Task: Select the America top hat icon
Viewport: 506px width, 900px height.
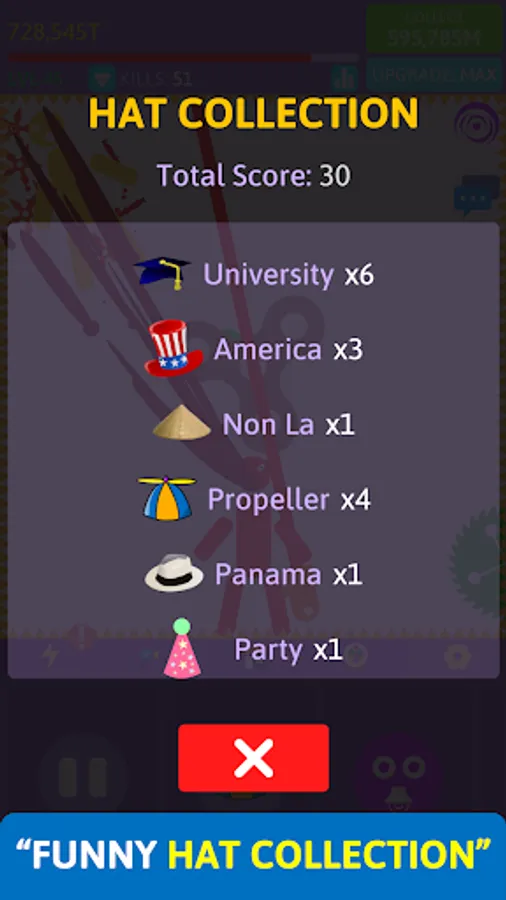Action: click(173, 348)
